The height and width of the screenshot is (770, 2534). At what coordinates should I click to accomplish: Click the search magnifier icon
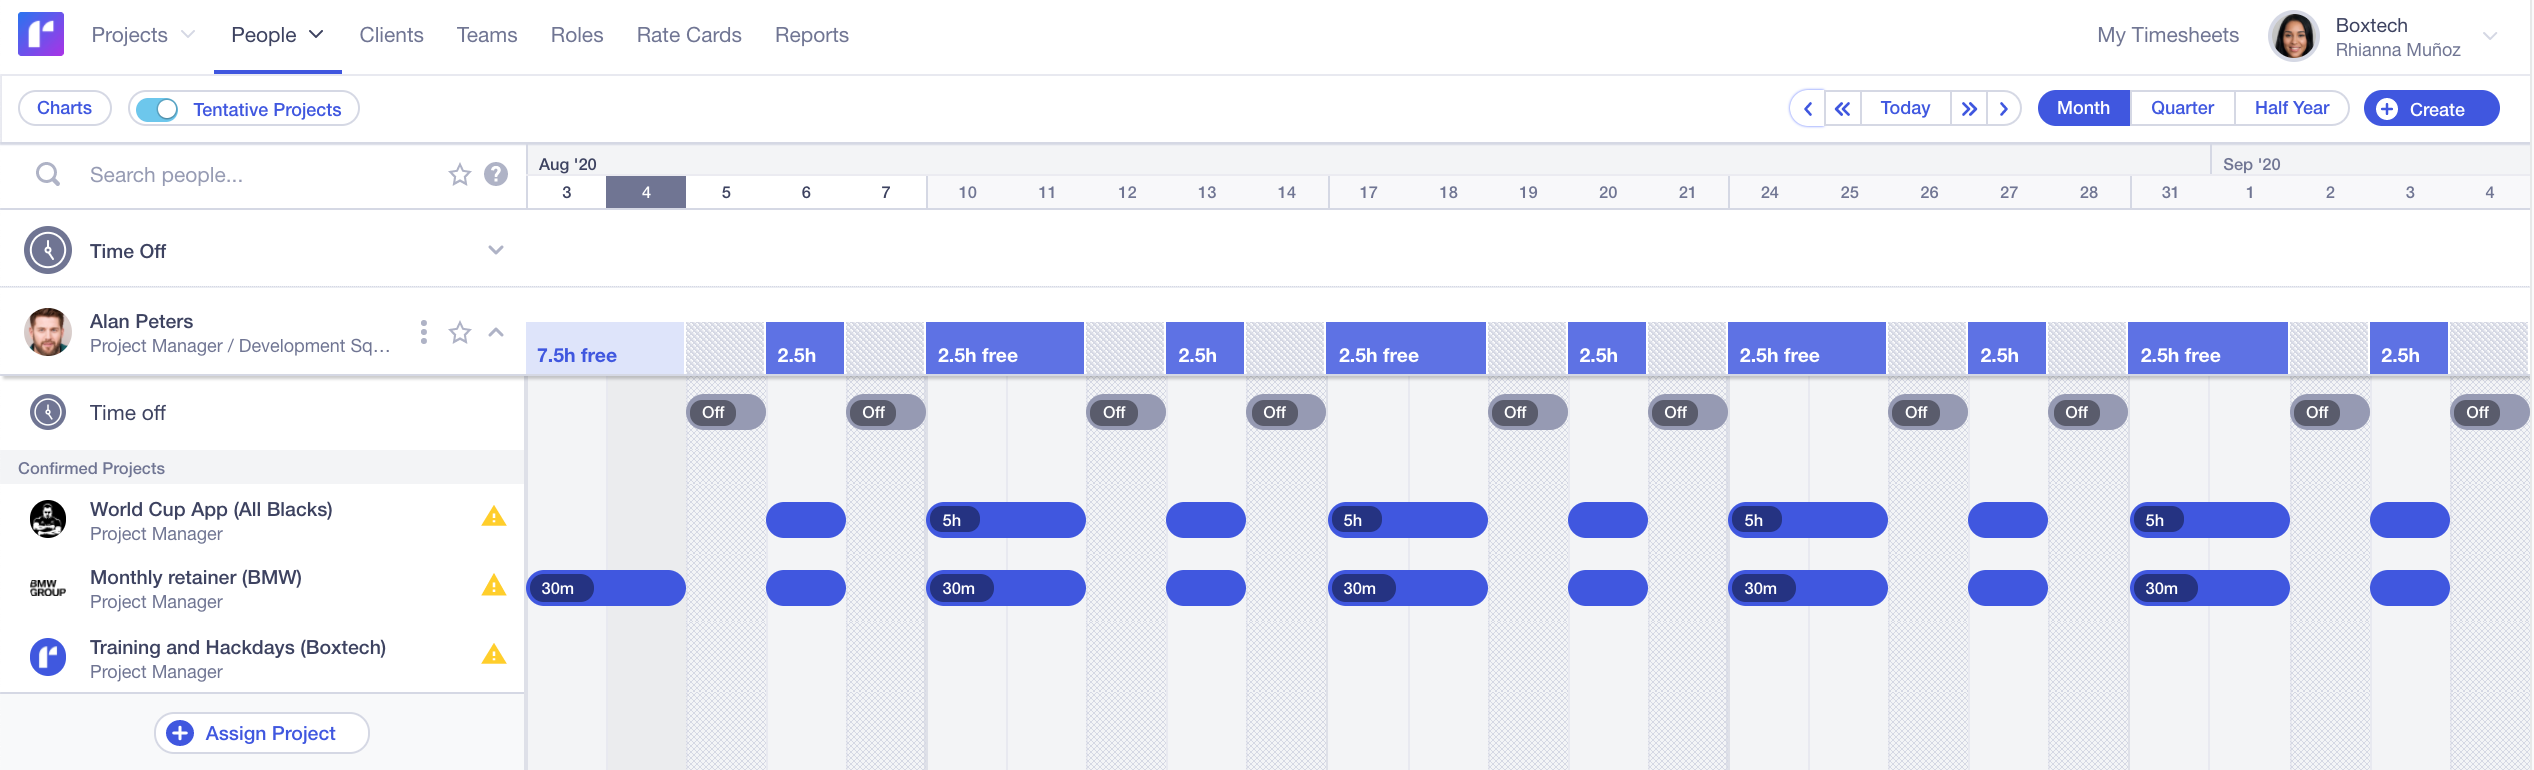point(47,175)
